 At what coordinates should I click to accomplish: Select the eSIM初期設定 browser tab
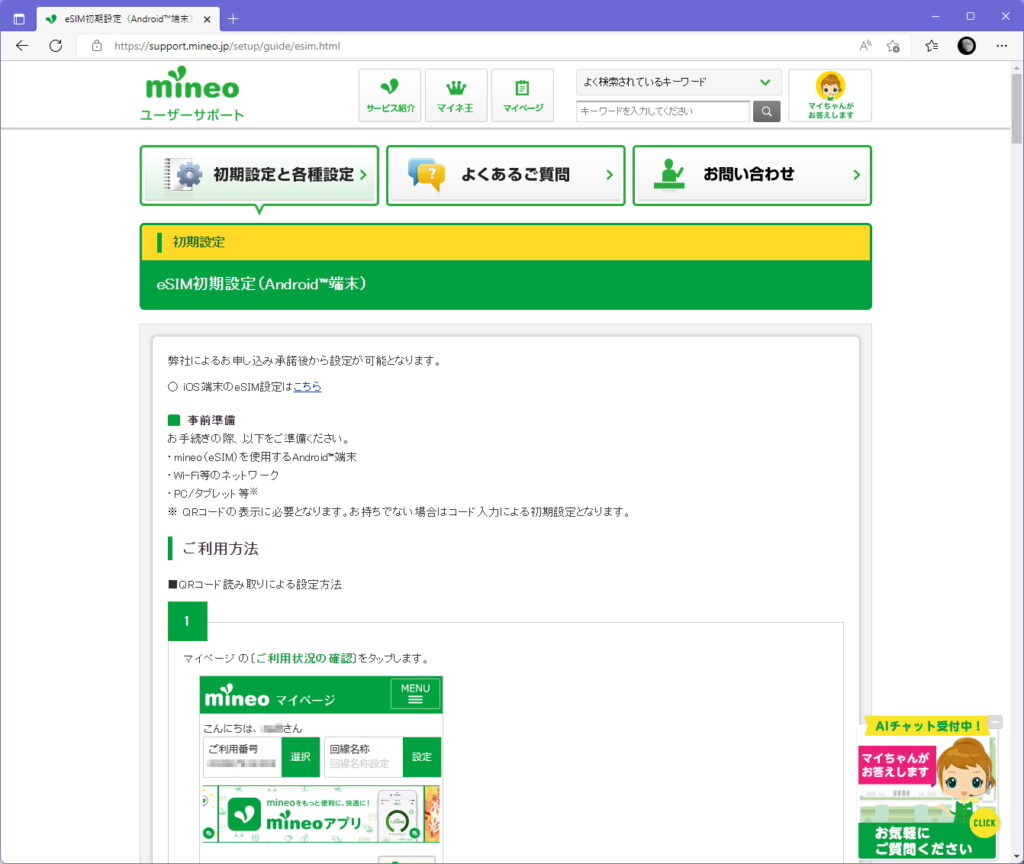click(x=127, y=19)
